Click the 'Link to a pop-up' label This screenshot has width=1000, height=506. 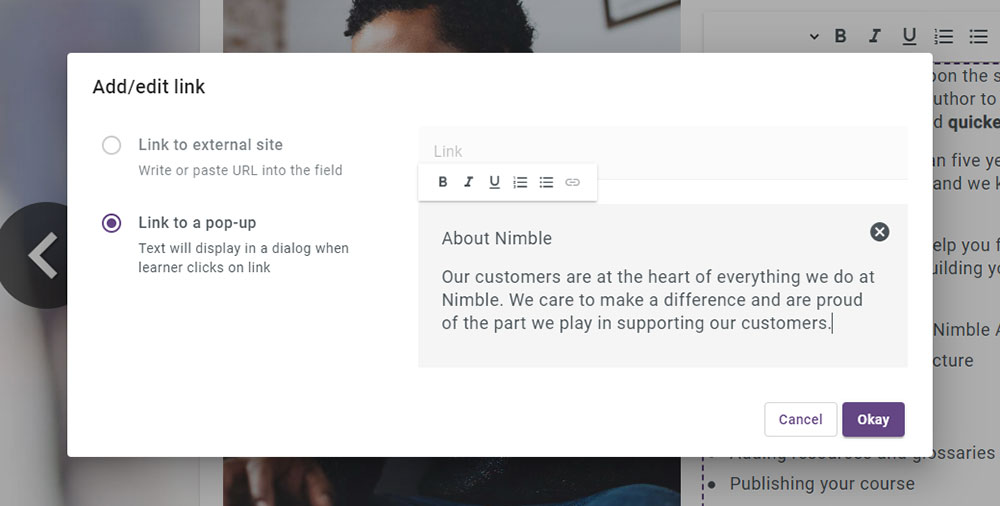[x=197, y=223]
